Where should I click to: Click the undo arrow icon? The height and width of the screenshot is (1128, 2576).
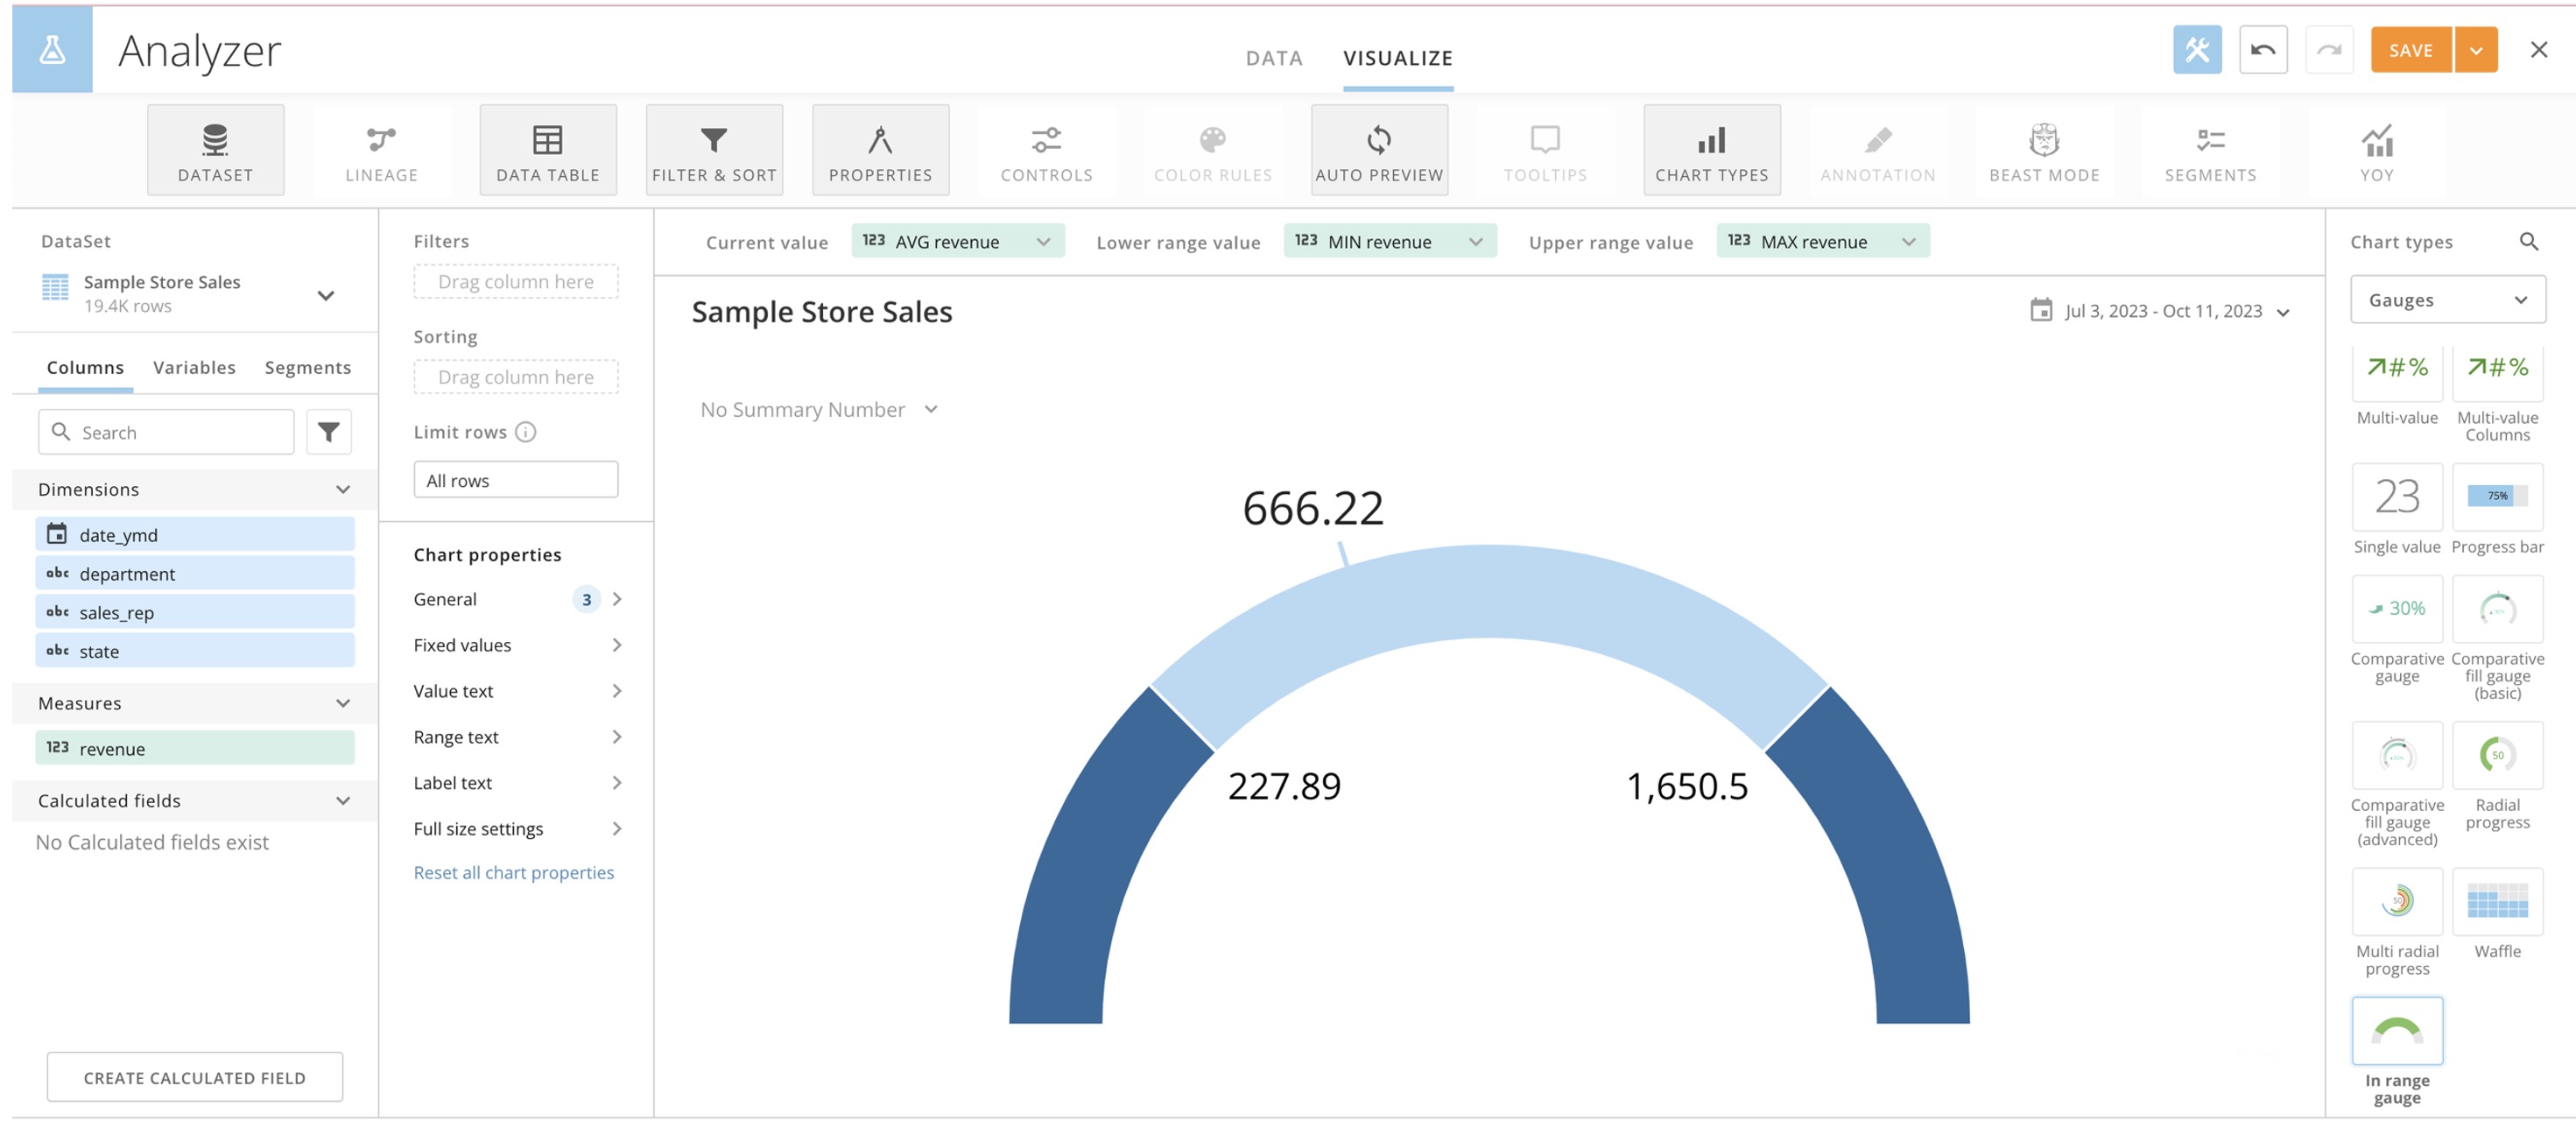tap(2262, 50)
